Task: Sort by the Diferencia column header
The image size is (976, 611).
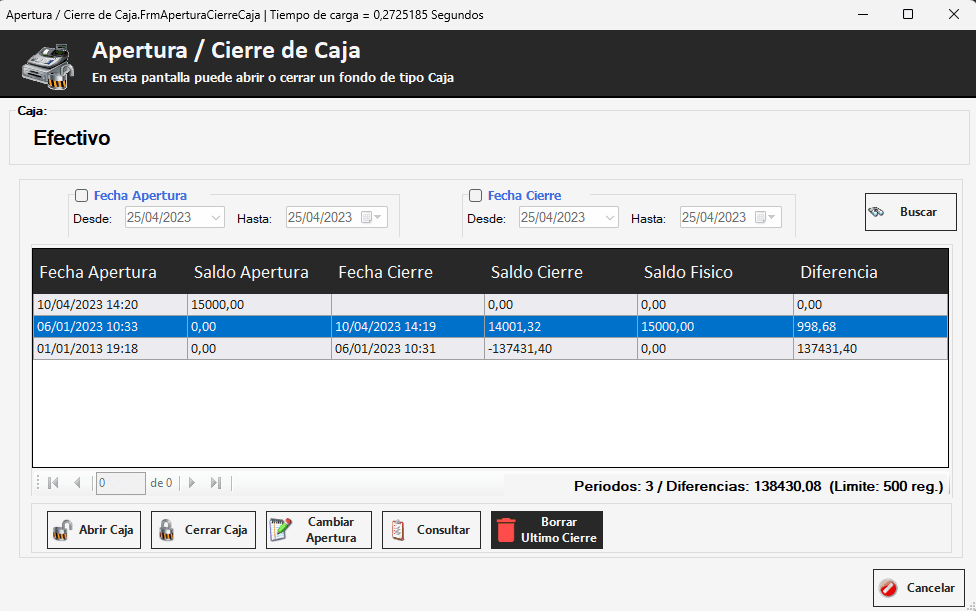Action: (838, 272)
